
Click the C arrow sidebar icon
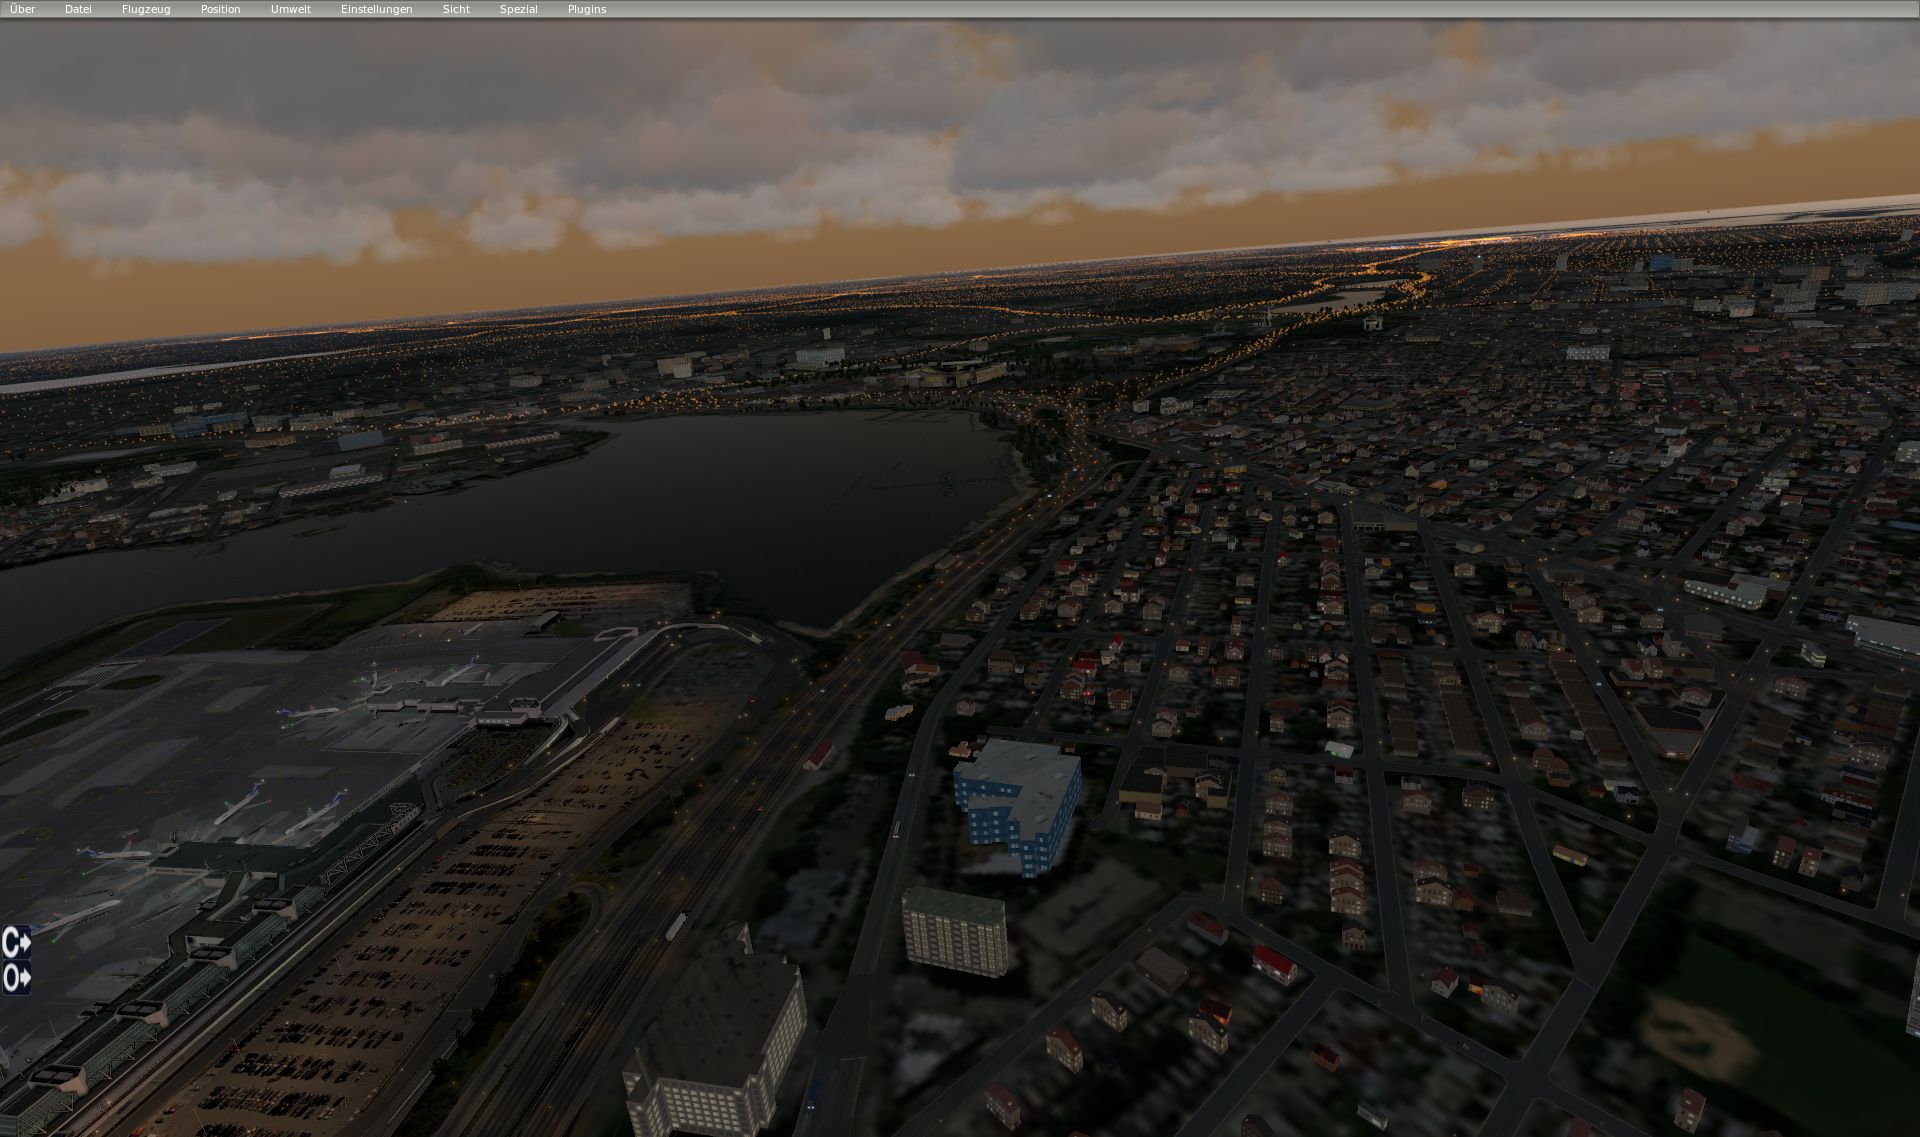pos(16,942)
